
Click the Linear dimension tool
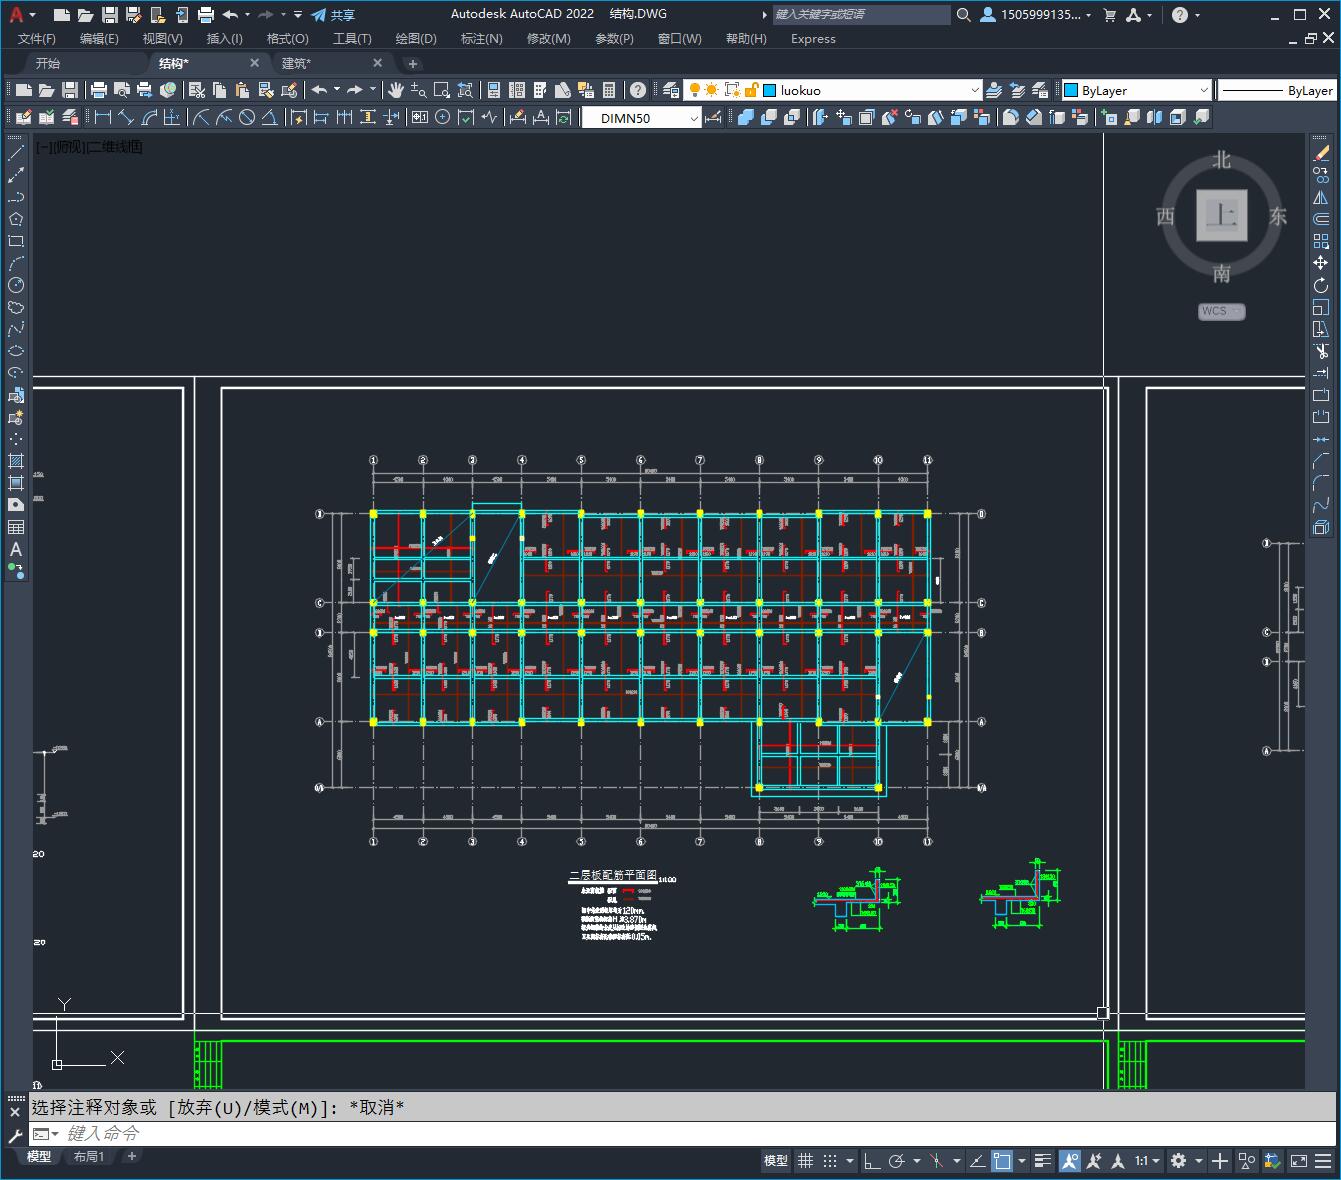103,117
